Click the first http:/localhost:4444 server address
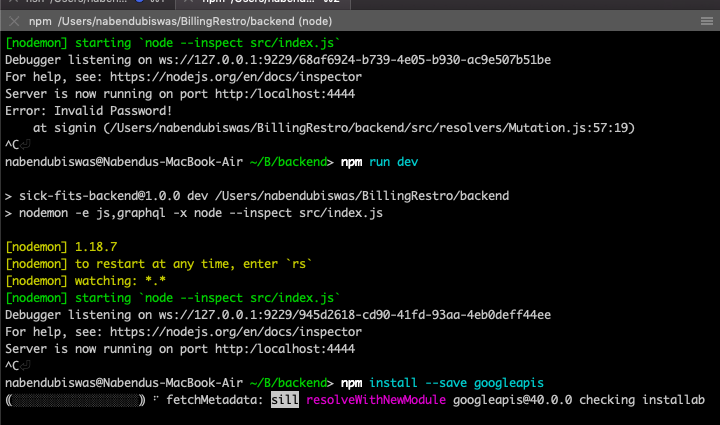Screen dimensions: 720x425 (x=285, y=94)
